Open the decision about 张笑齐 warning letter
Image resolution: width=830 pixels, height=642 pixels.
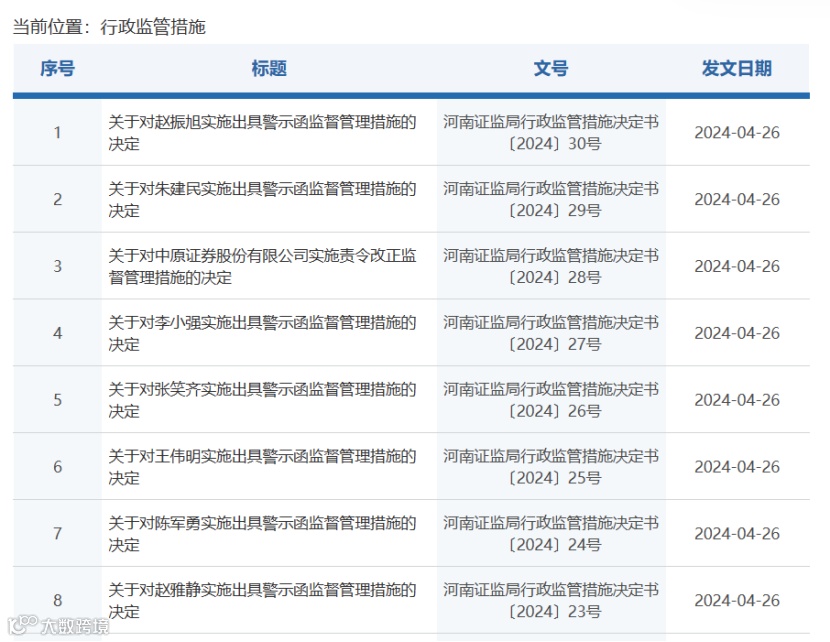[262, 400]
